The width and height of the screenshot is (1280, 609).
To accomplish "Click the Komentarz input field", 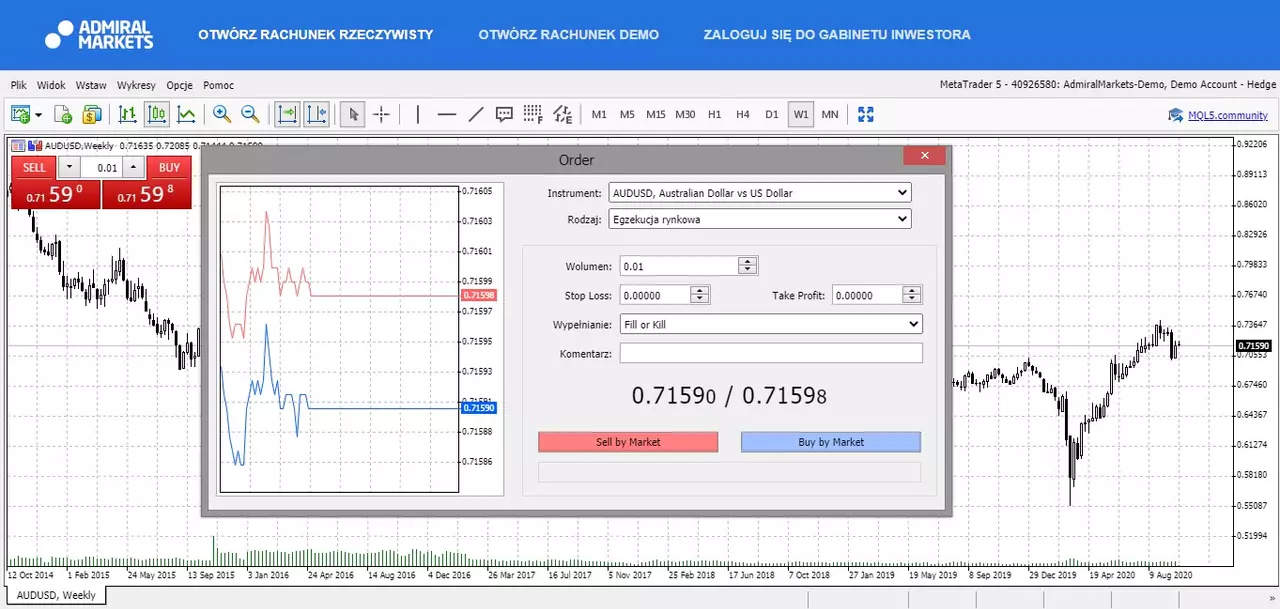I will coord(771,353).
